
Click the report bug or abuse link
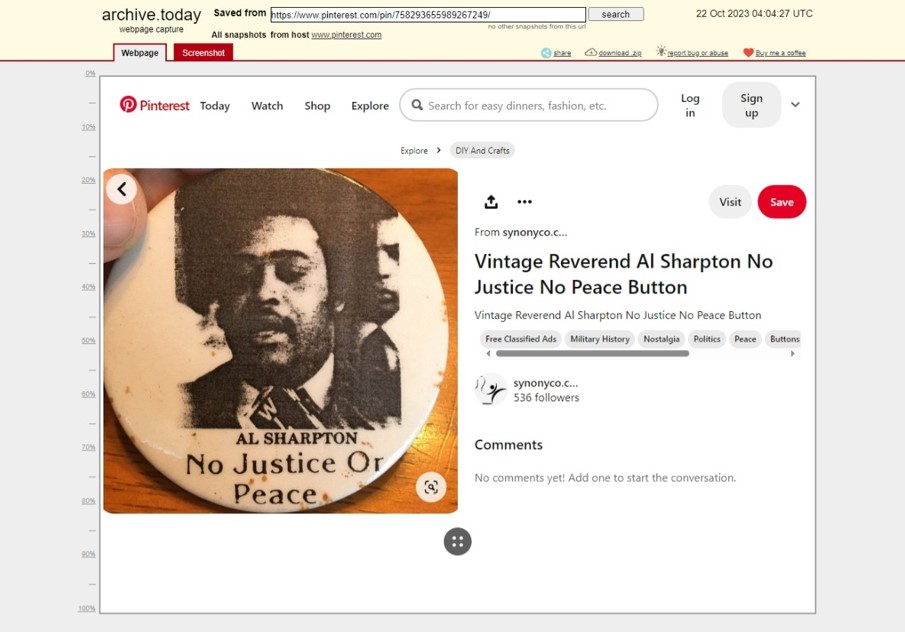click(698, 53)
